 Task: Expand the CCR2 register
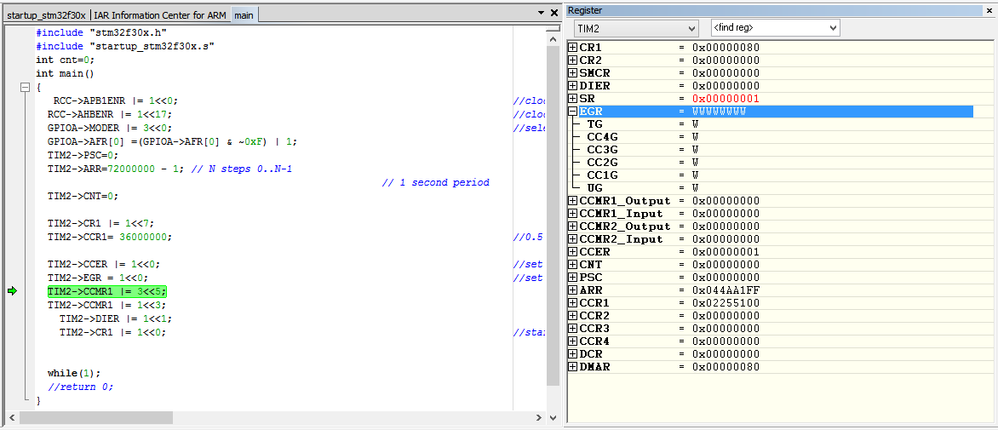coord(573,316)
